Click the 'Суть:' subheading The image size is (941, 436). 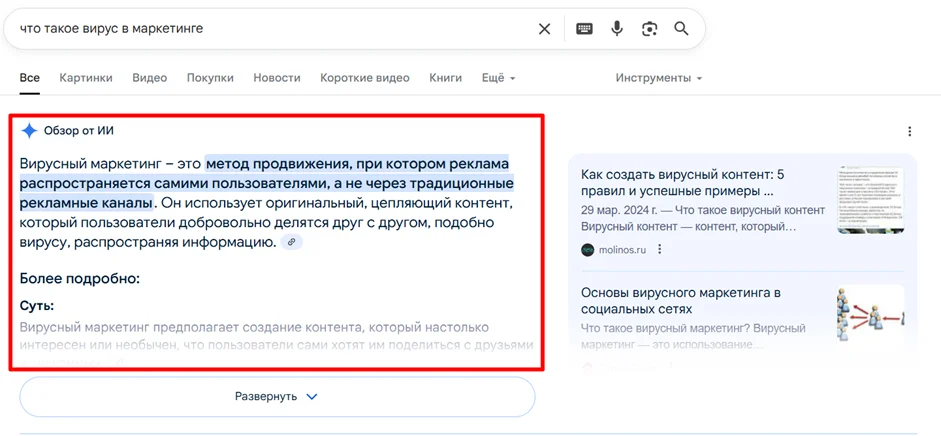[x=37, y=306]
